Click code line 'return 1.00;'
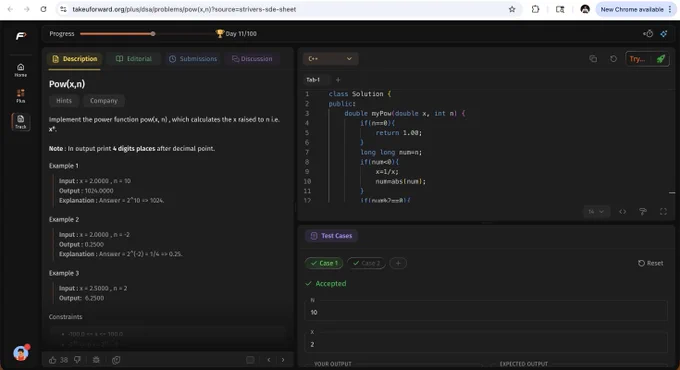This screenshot has height=370, width=680. pos(398,133)
